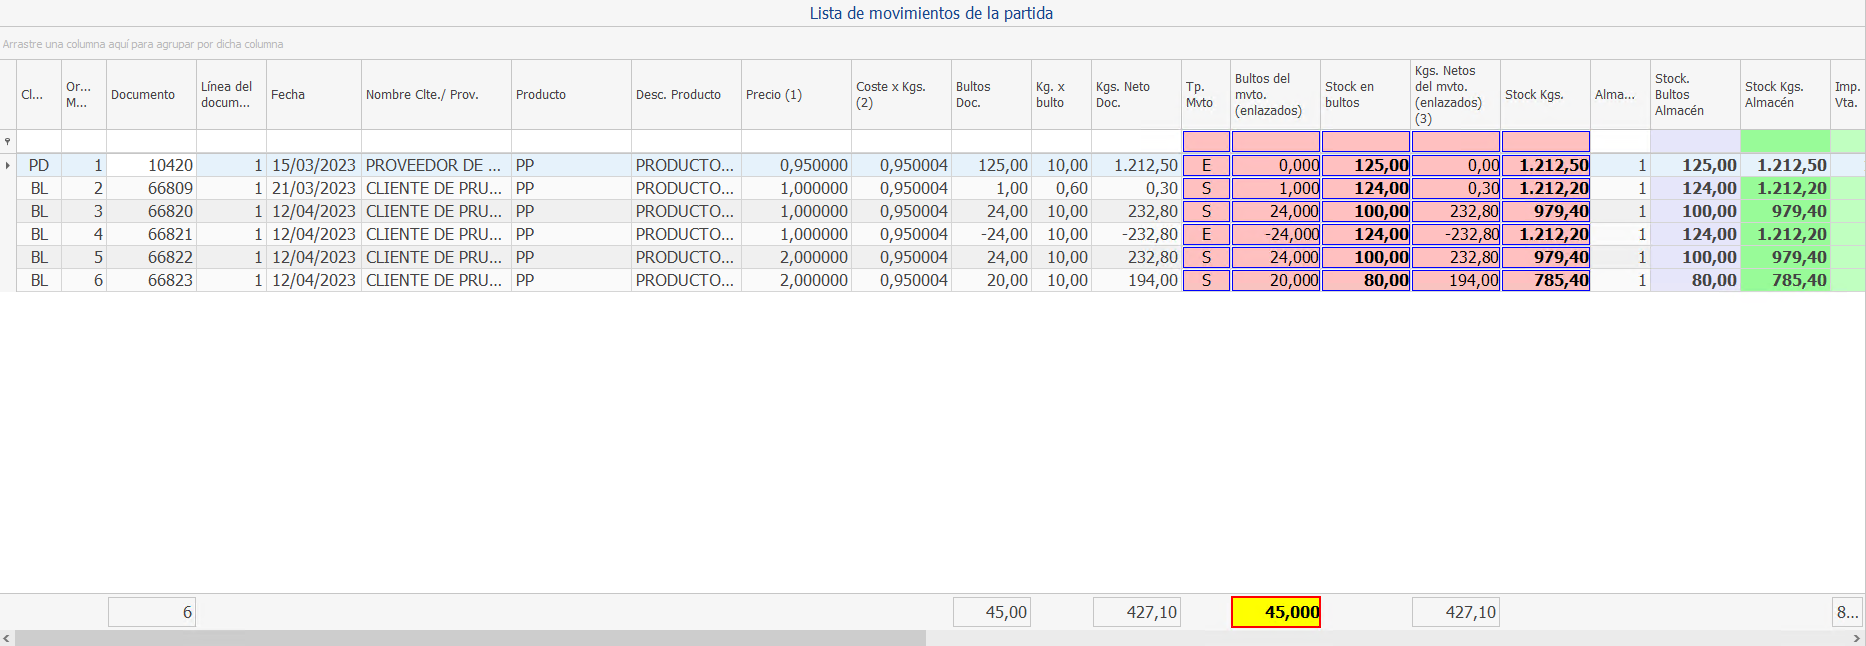The height and width of the screenshot is (646, 1866).
Task: Click the Stock en bultos column header
Action: tap(1366, 95)
